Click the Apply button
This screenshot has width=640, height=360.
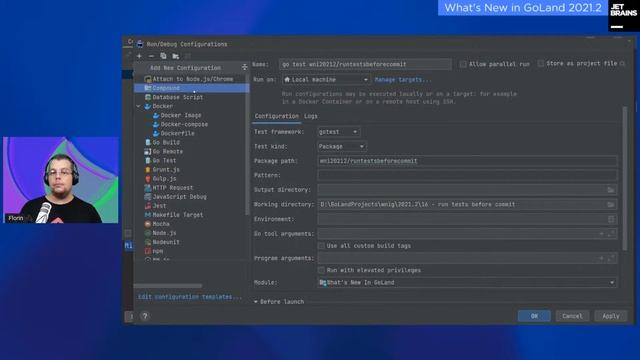click(x=611, y=316)
